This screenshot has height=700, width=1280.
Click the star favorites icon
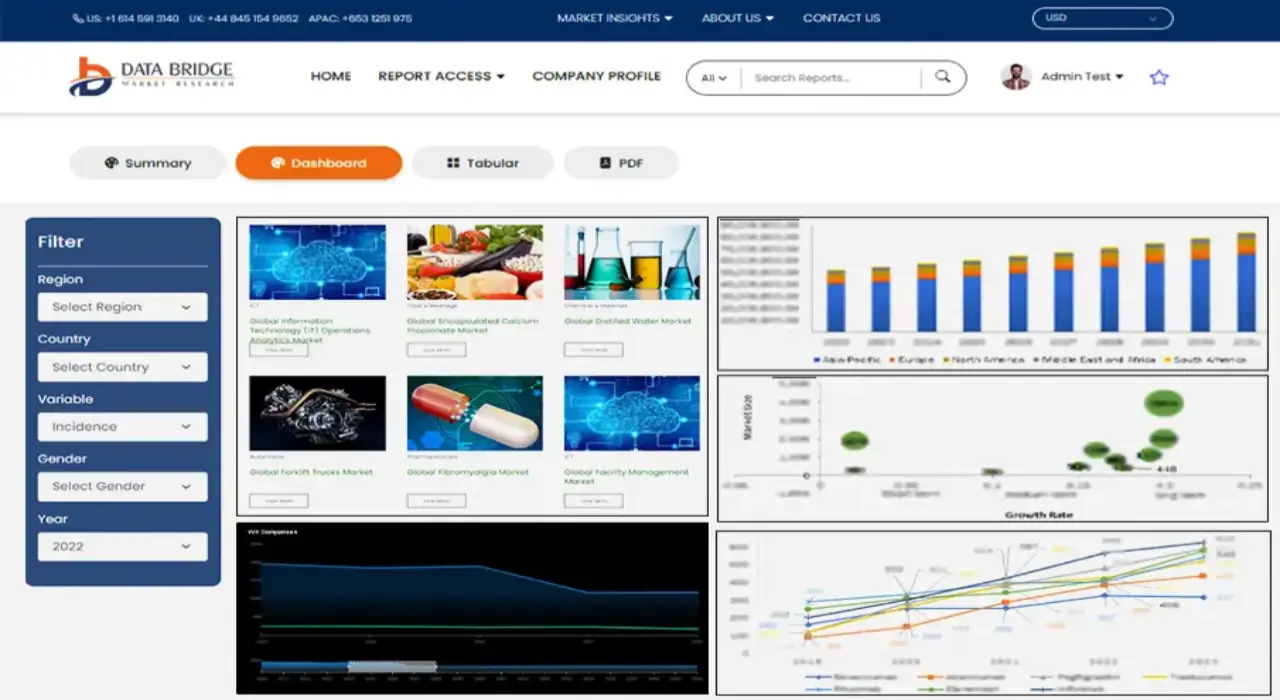1159,77
